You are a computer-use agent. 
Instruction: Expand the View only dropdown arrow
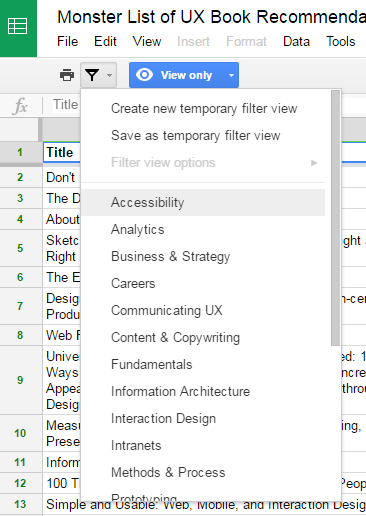point(231,75)
